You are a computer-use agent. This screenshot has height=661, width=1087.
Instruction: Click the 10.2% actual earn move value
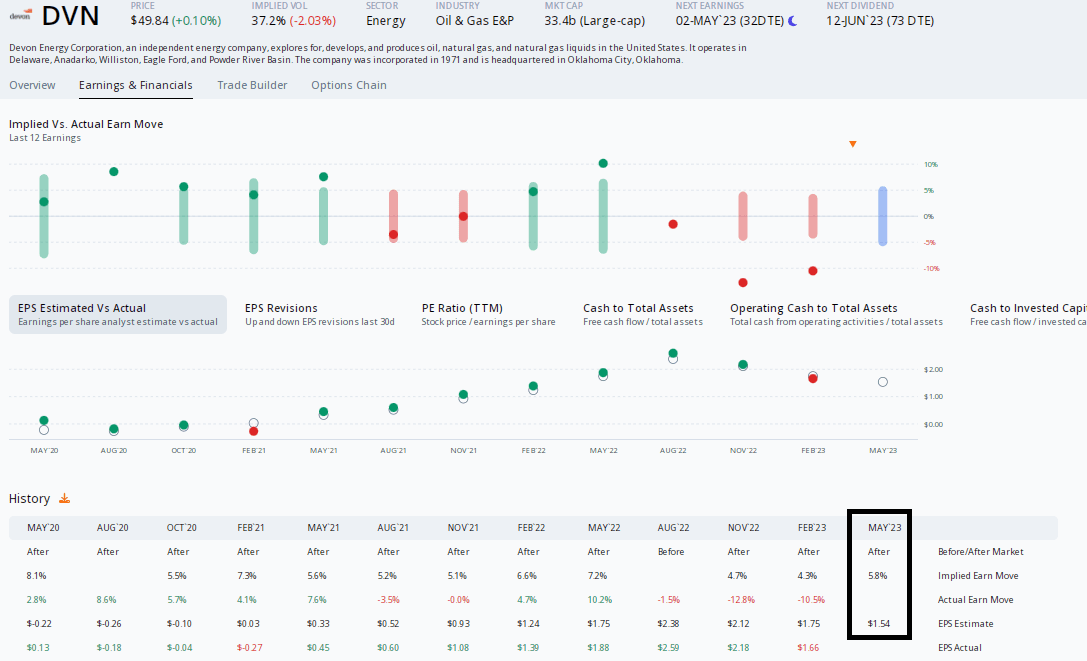600,600
